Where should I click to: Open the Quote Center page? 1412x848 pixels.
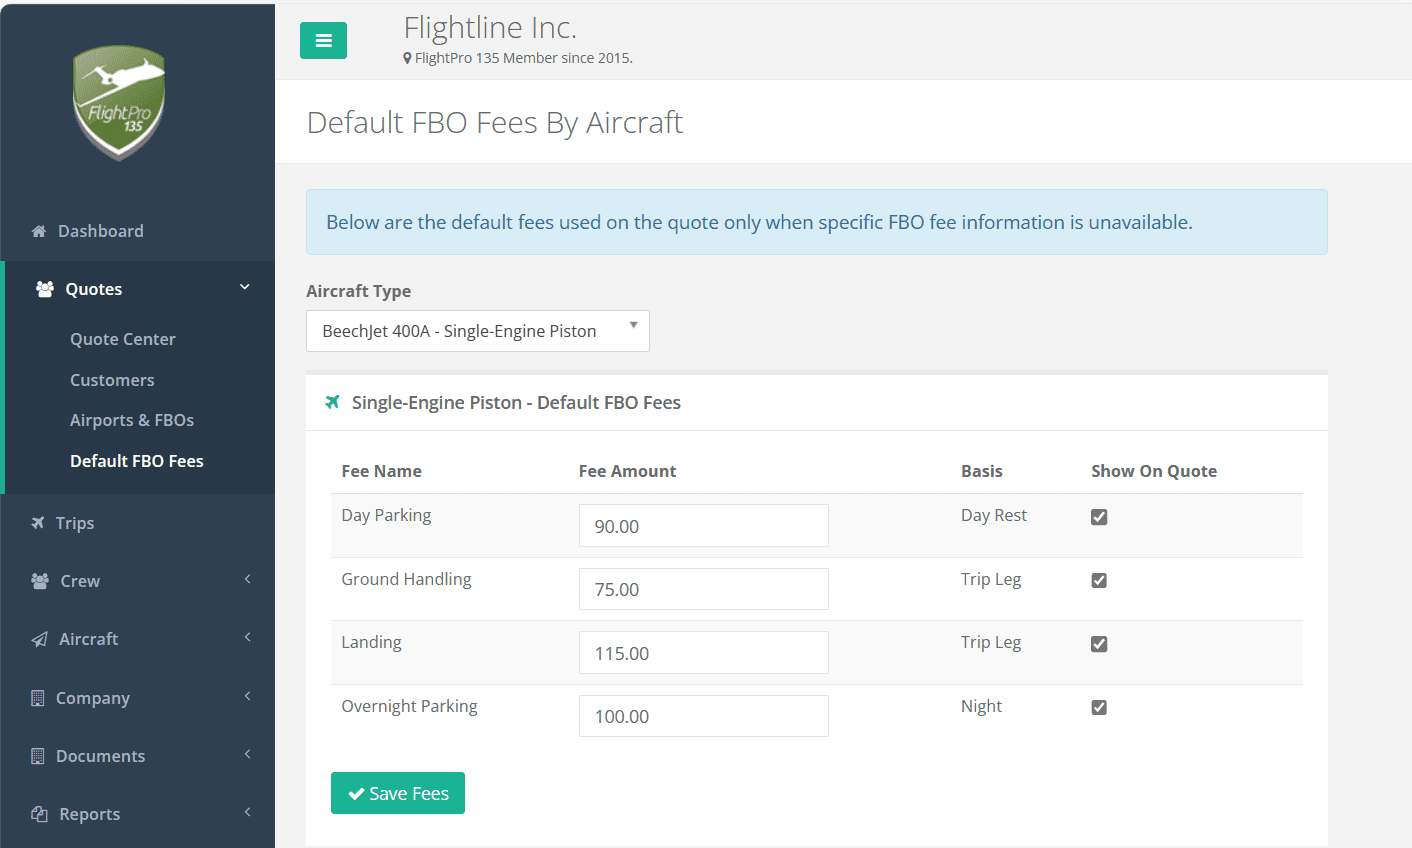point(122,338)
